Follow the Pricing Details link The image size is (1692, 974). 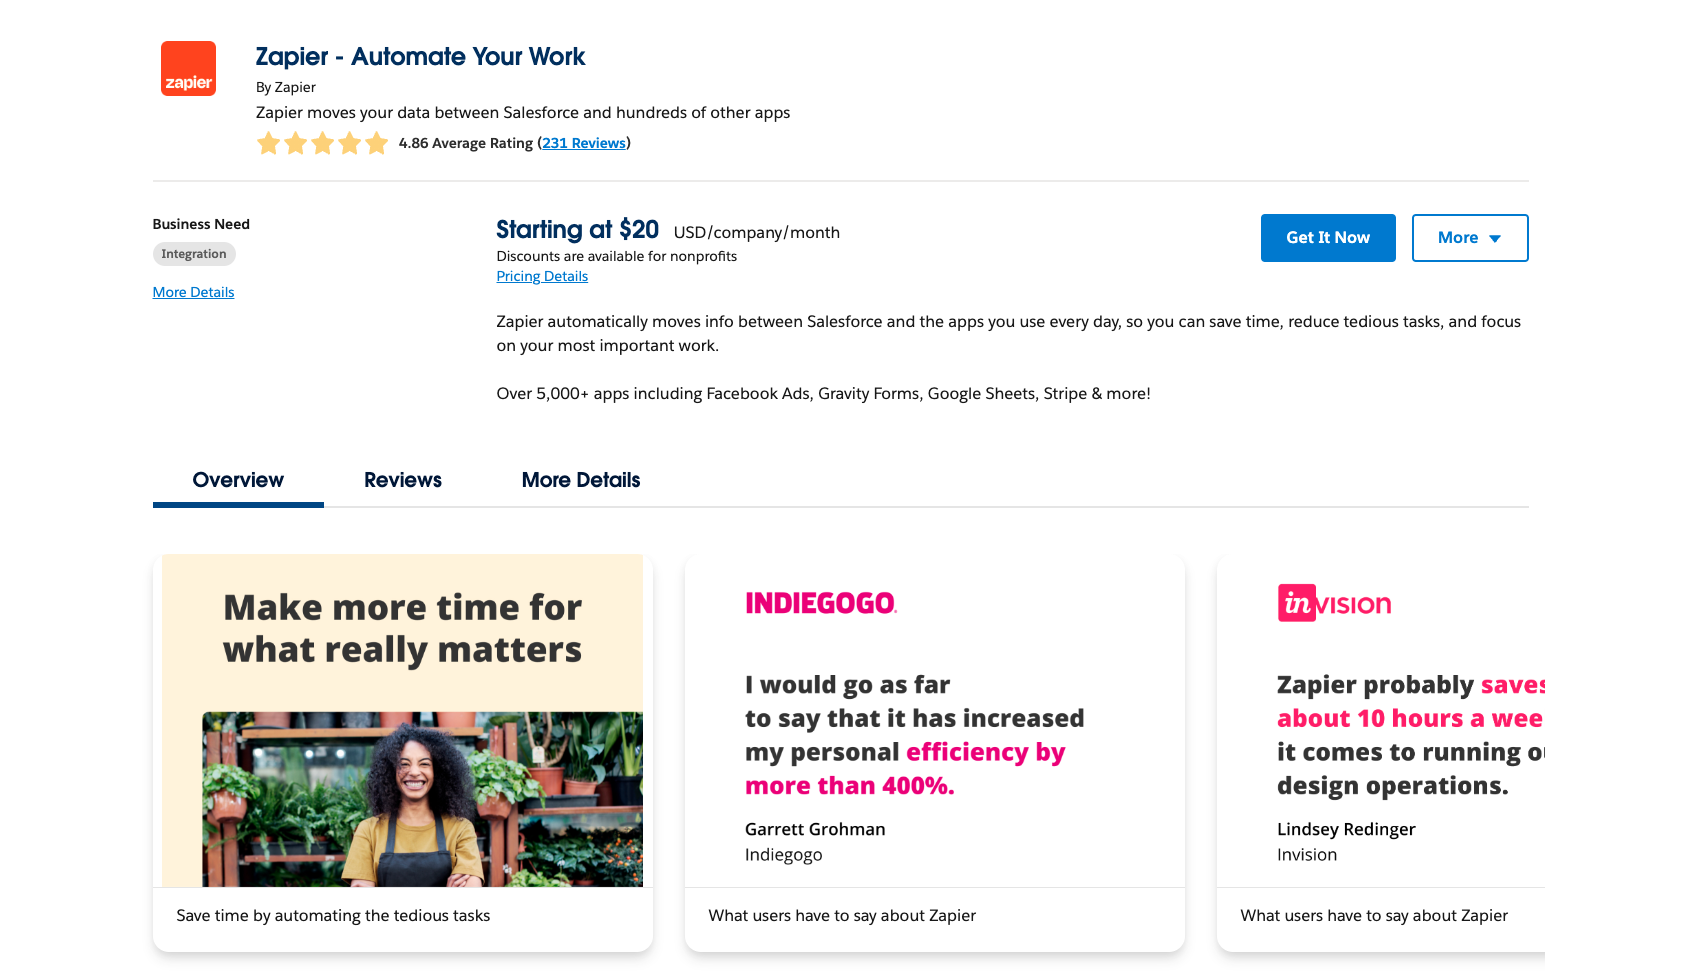coord(542,277)
